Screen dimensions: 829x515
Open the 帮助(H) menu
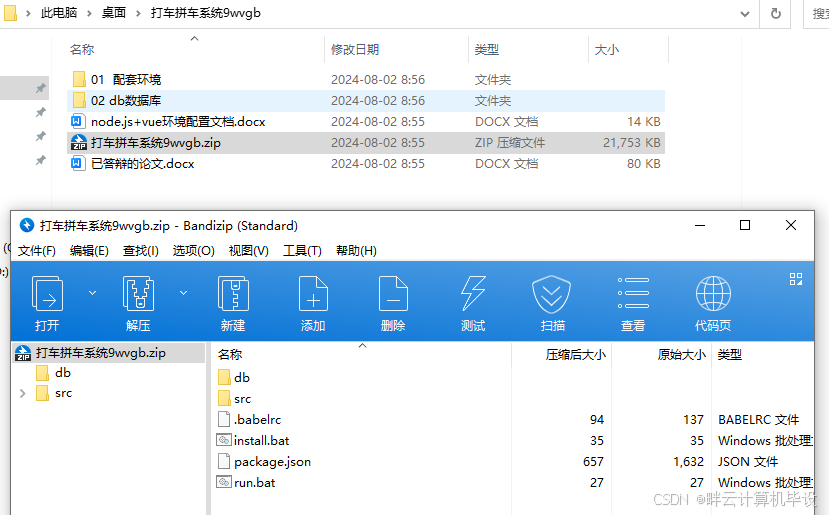tap(356, 251)
